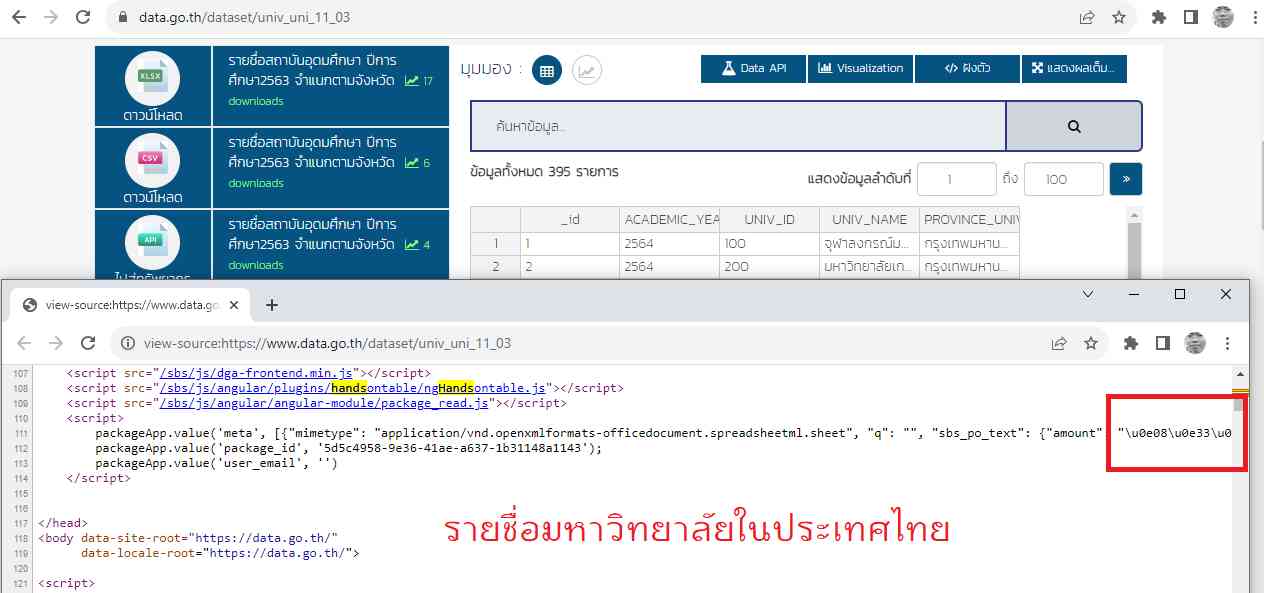Click the starting record number field

pyautogui.click(x=956, y=179)
